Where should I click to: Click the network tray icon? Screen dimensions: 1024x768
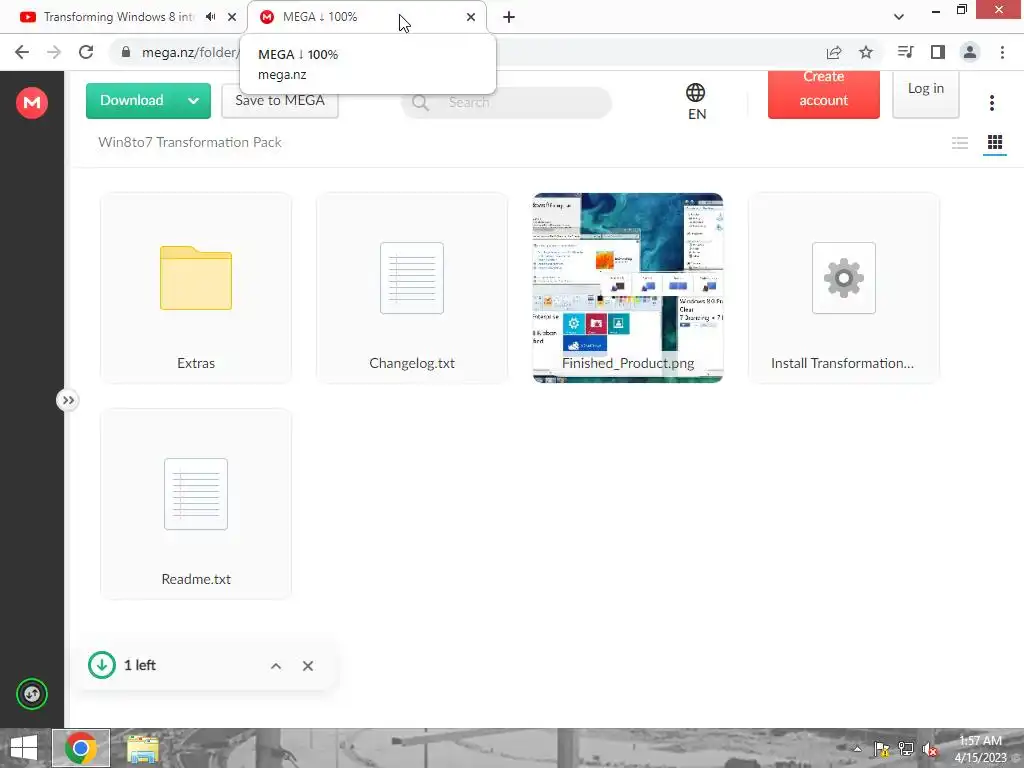[x=906, y=749]
